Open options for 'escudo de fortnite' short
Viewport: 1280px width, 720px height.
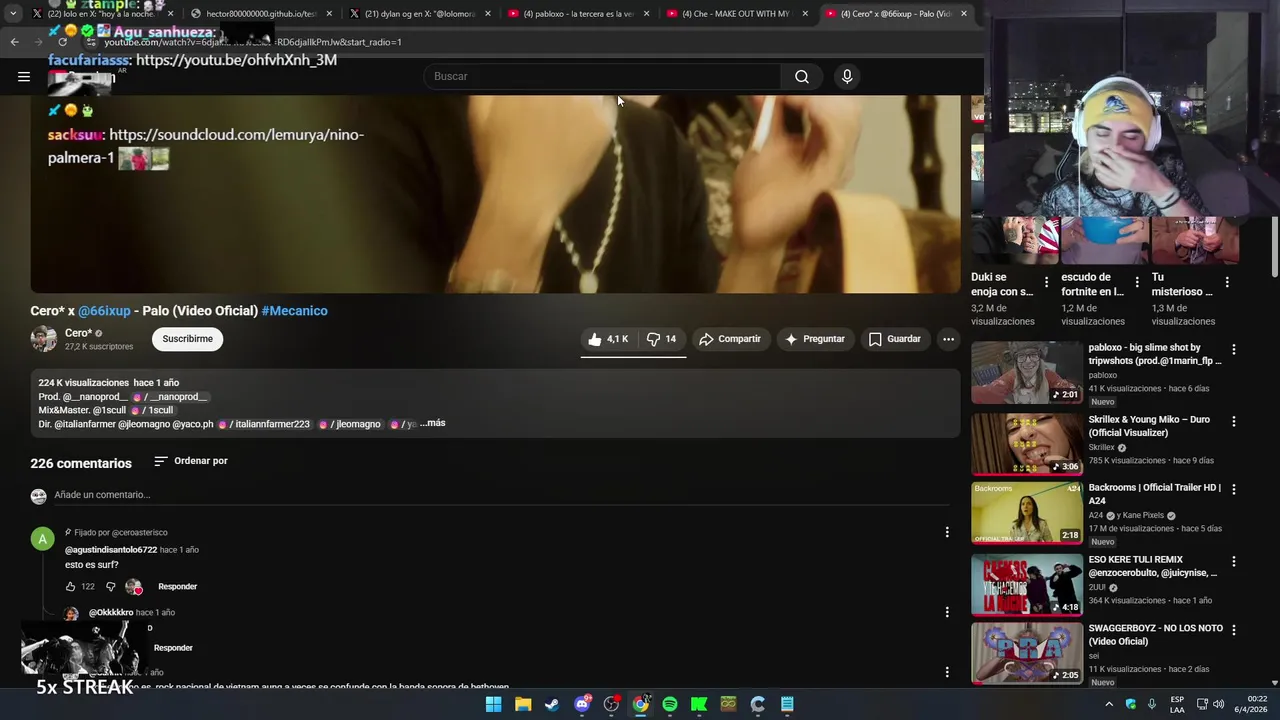[x=1137, y=283]
